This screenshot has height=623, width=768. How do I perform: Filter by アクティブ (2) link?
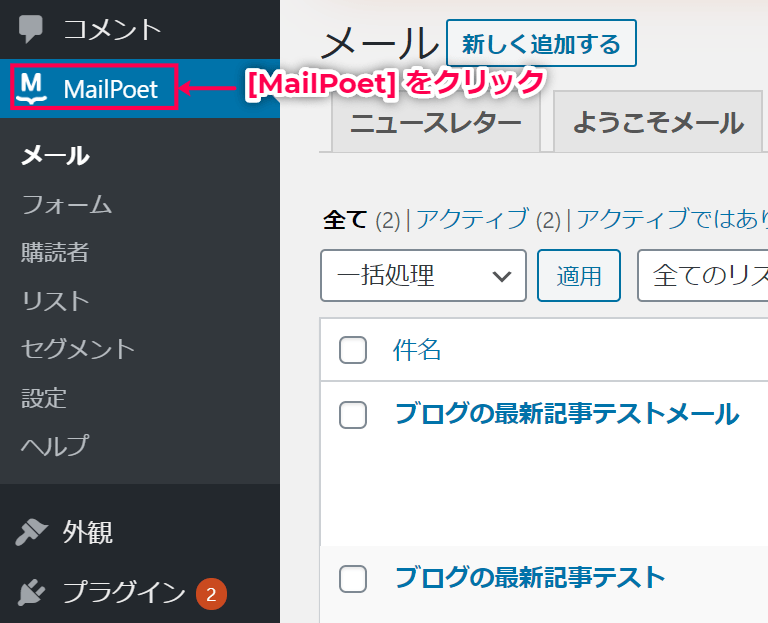tap(488, 219)
